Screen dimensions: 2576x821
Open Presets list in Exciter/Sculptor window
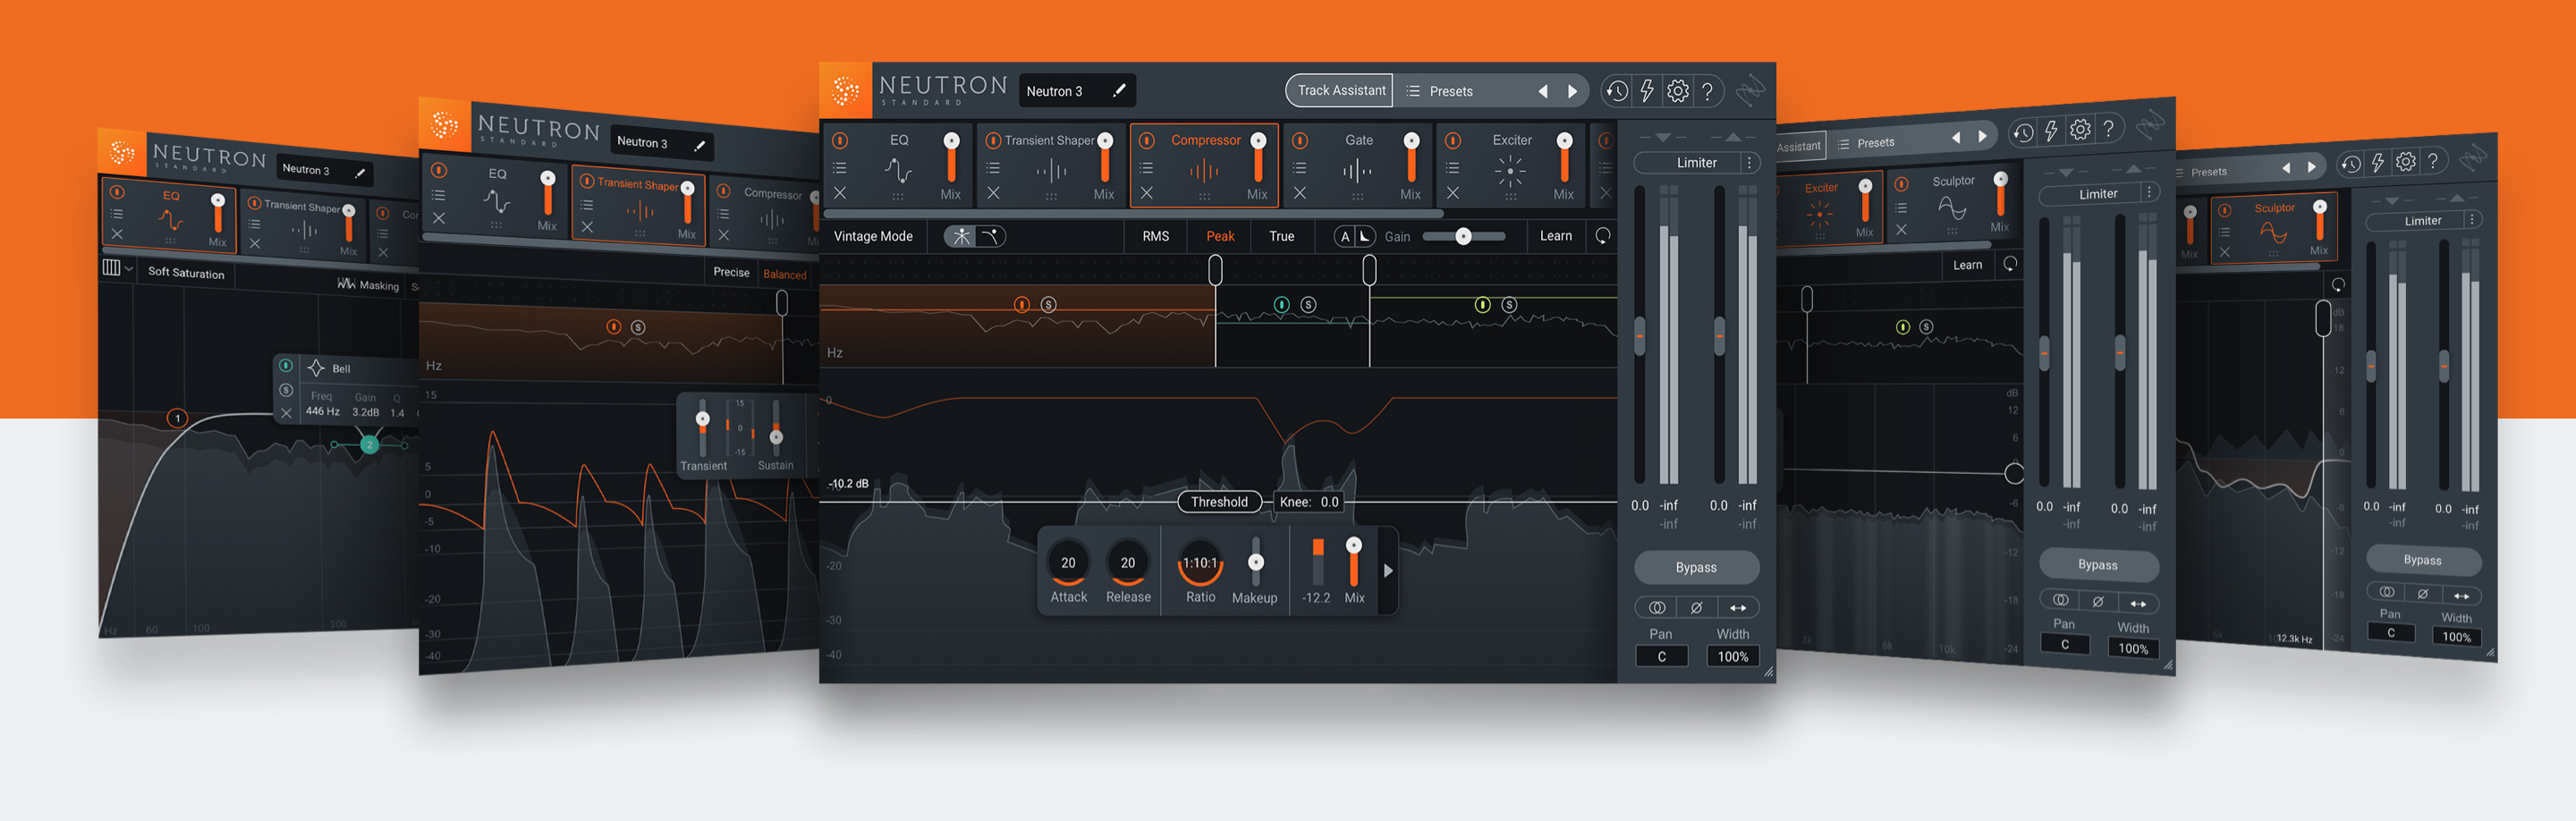tap(1866, 143)
